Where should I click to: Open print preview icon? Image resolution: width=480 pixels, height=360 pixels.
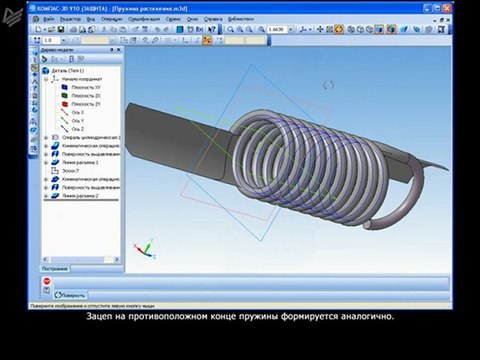click(x=82, y=30)
